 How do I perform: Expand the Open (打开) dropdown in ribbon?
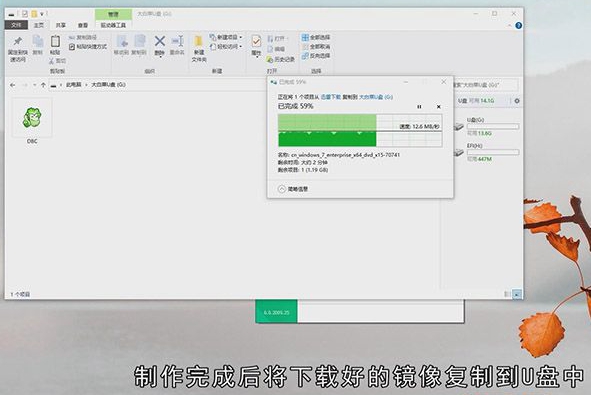click(x=279, y=38)
